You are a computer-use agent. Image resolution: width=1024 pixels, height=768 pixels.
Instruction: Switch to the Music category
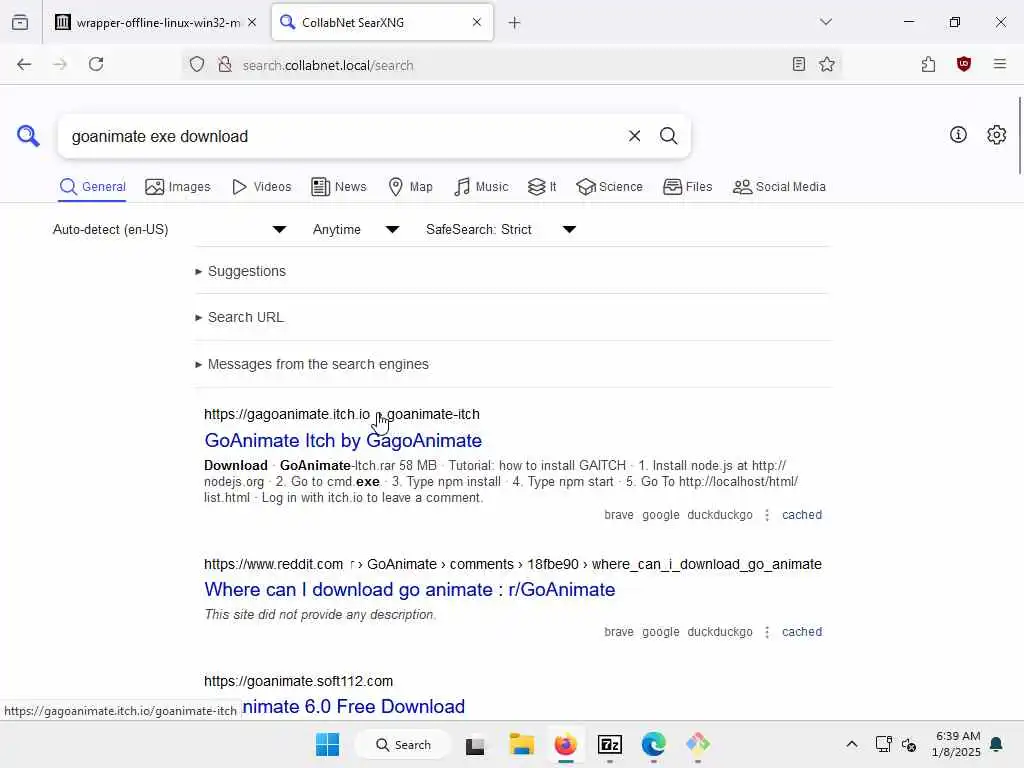coord(481,187)
